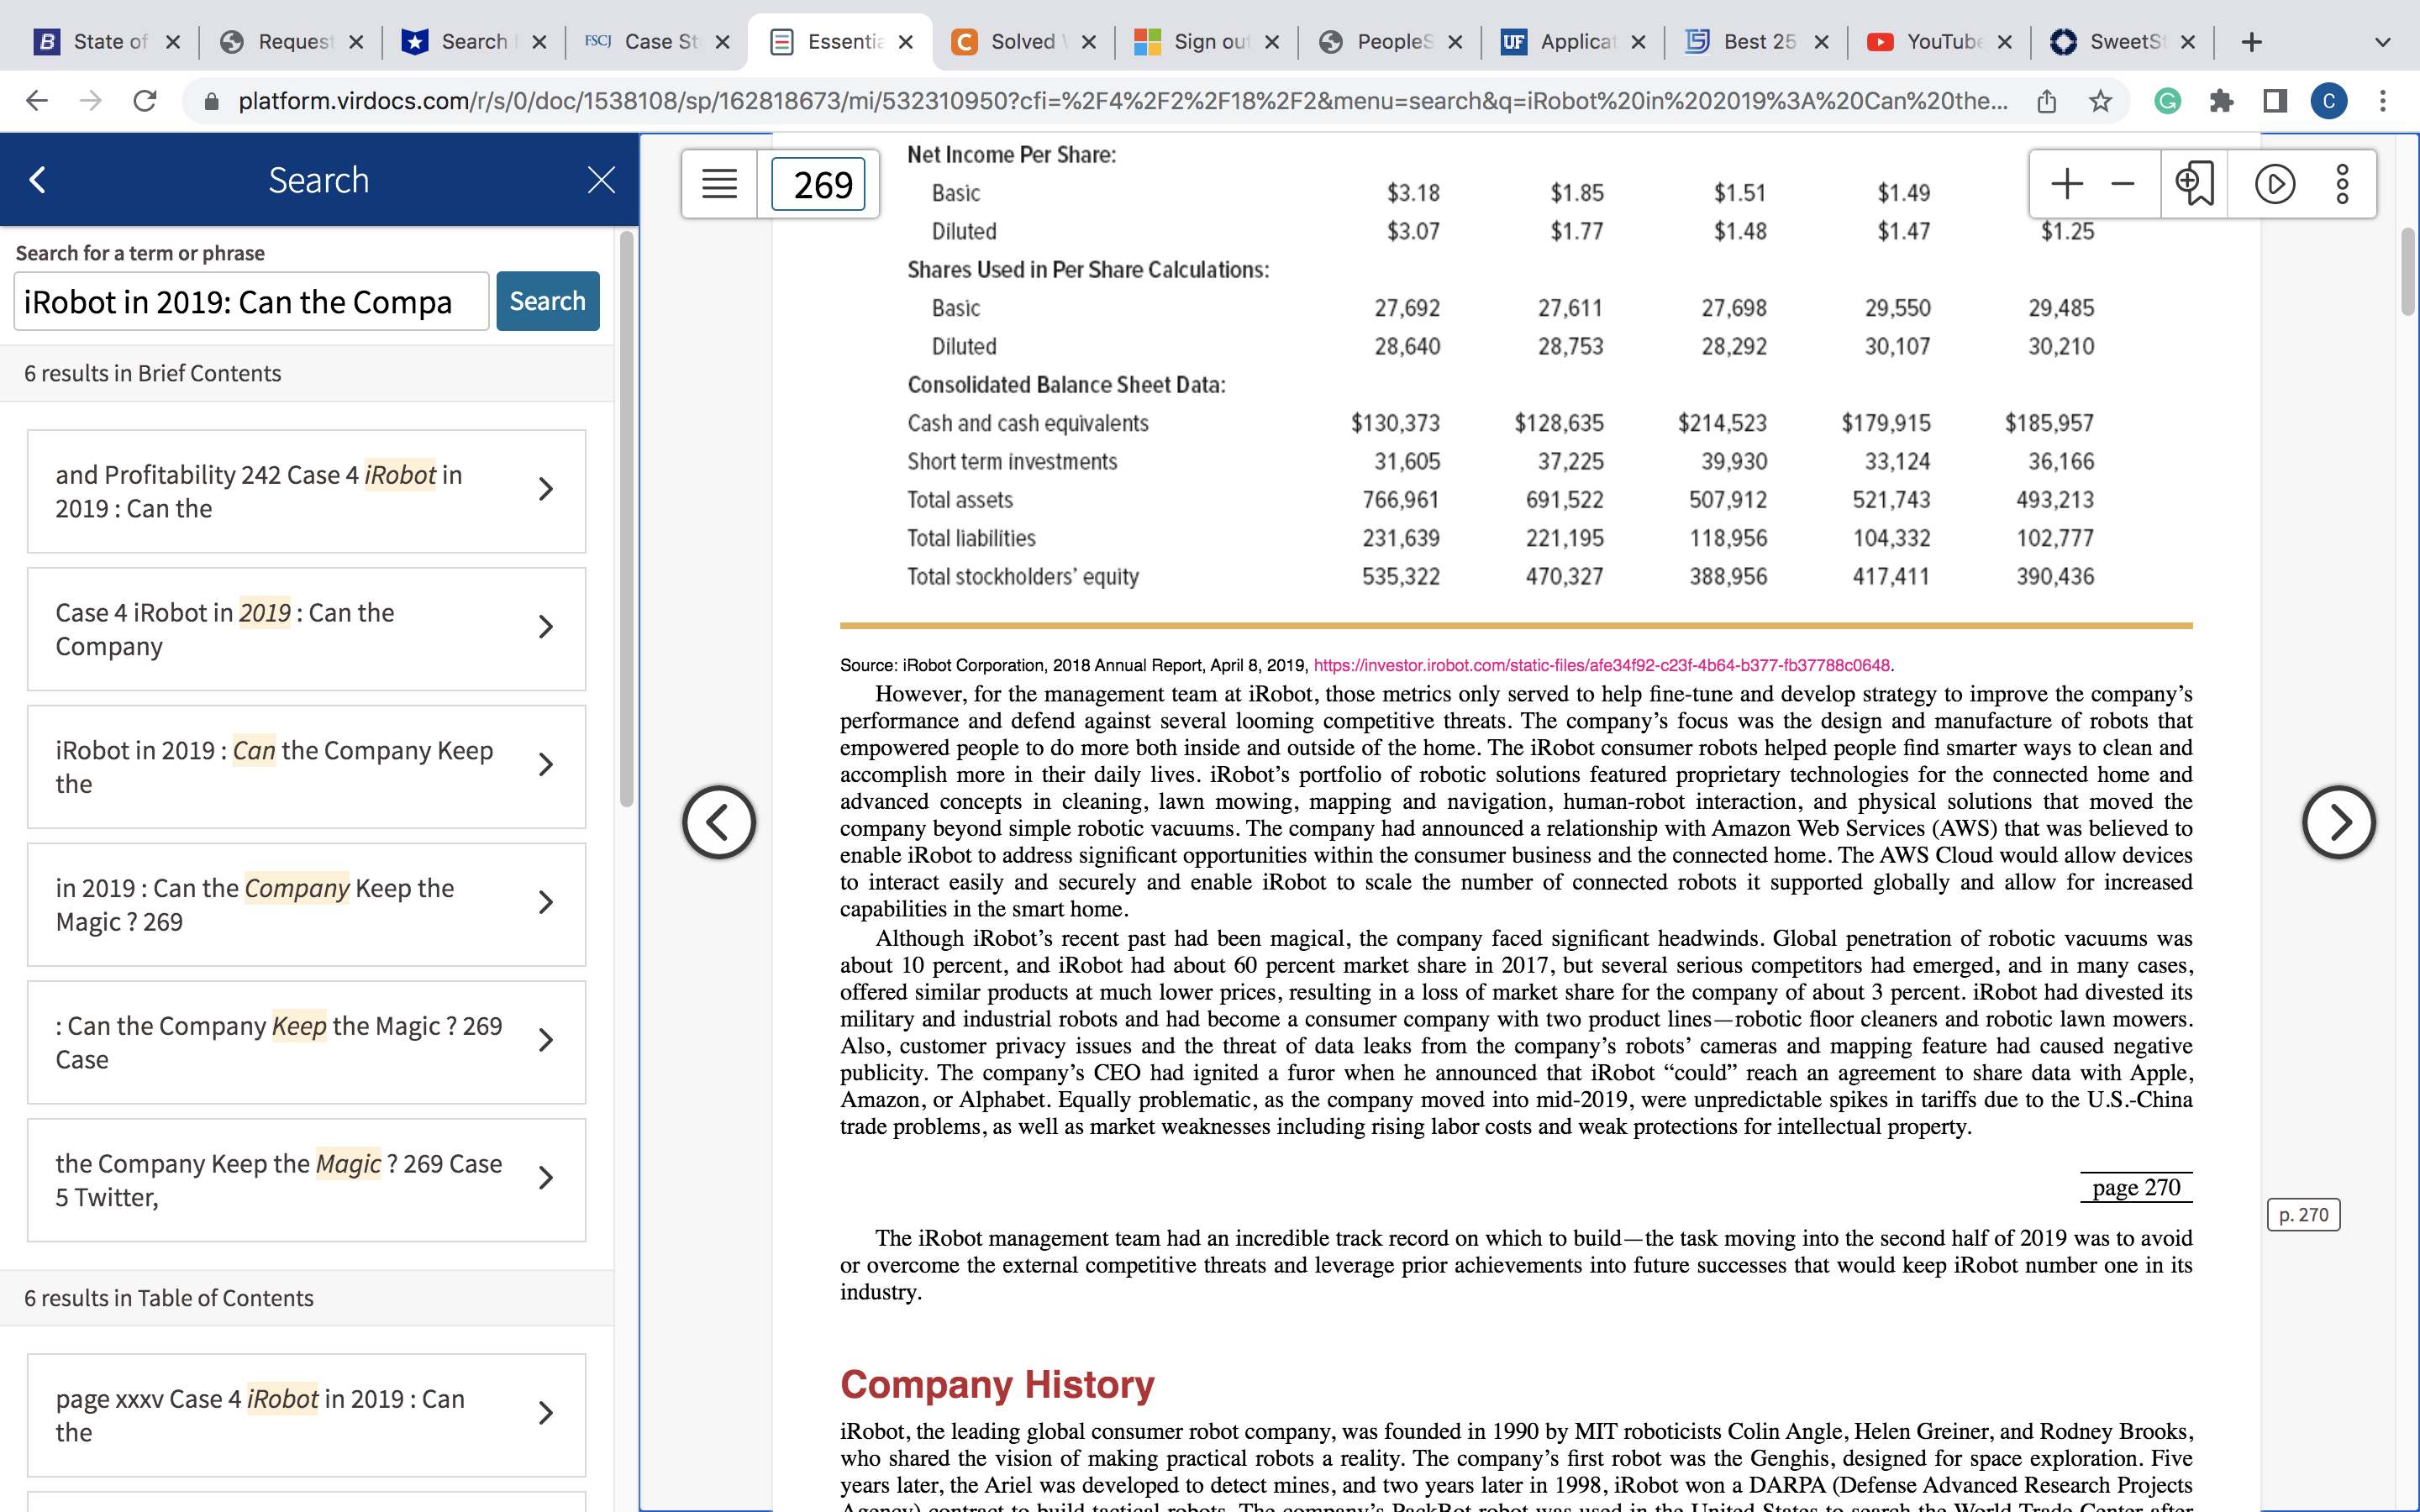Image resolution: width=2420 pixels, height=1512 pixels.
Task: Click the 'page 270' label in the text
Action: click(x=2136, y=1187)
